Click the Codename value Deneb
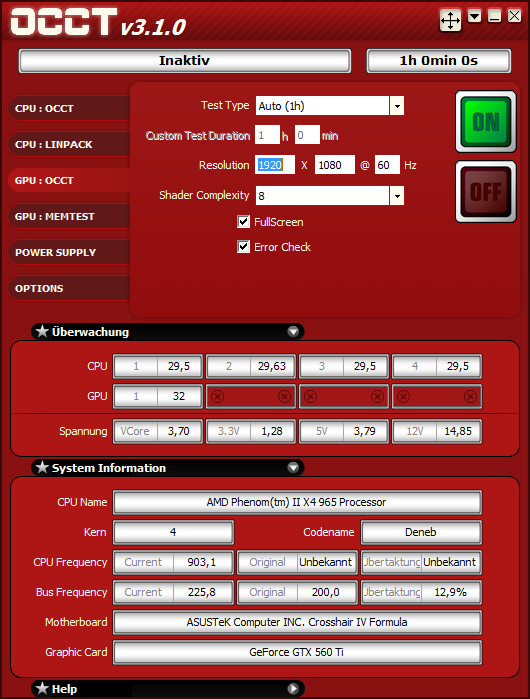This screenshot has width=530, height=699. 421,532
